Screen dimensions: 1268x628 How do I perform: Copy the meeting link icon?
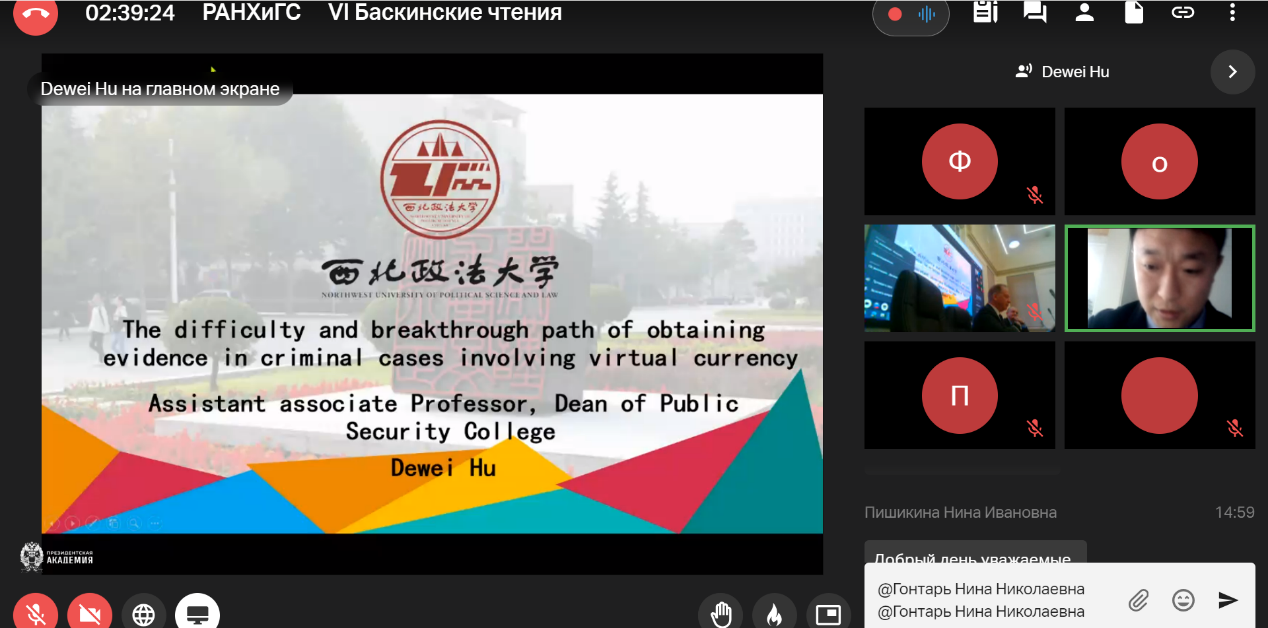tap(1183, 13)
